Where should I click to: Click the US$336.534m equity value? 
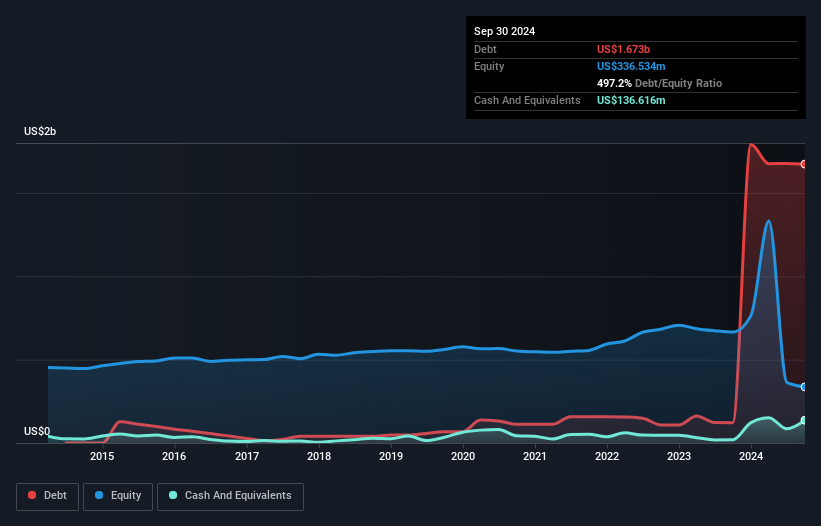point(631,66)
